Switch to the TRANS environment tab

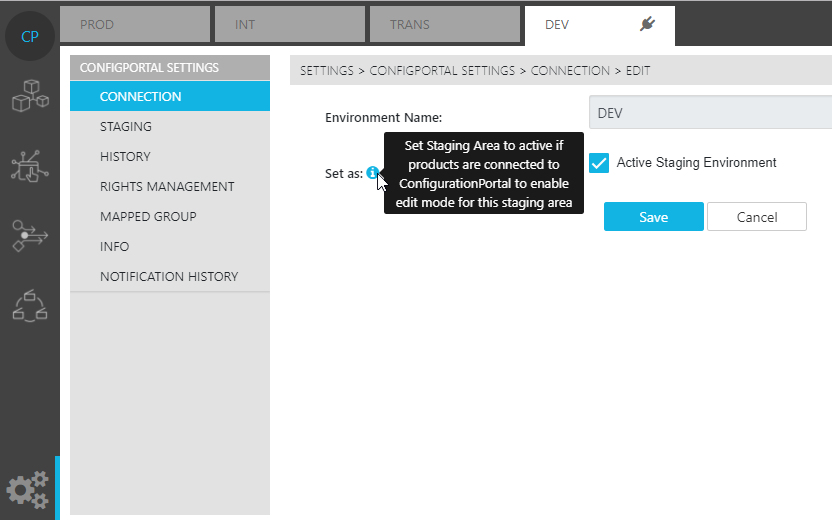444,25
